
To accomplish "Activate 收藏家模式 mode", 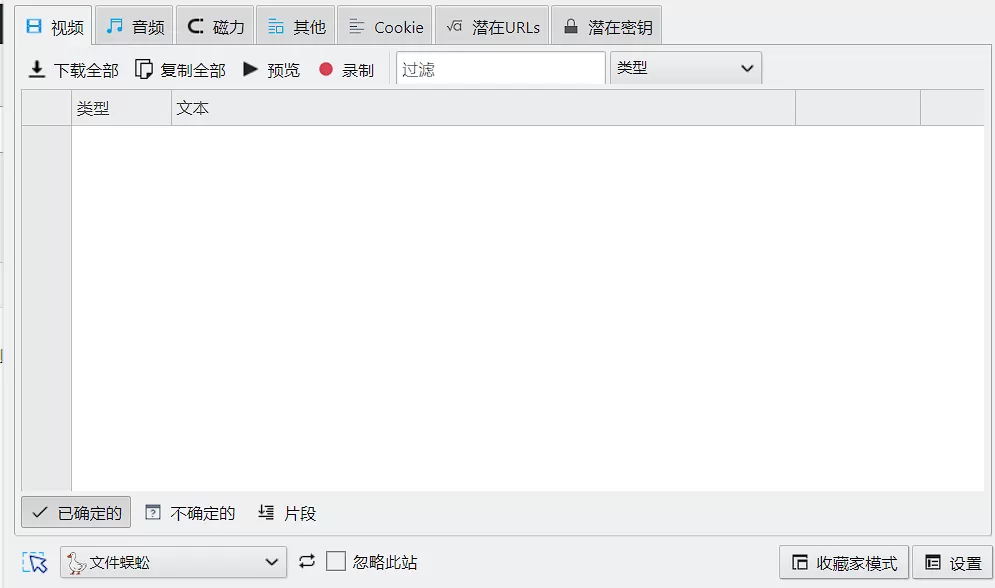I will pyautogui.click(x=841, y=562).
